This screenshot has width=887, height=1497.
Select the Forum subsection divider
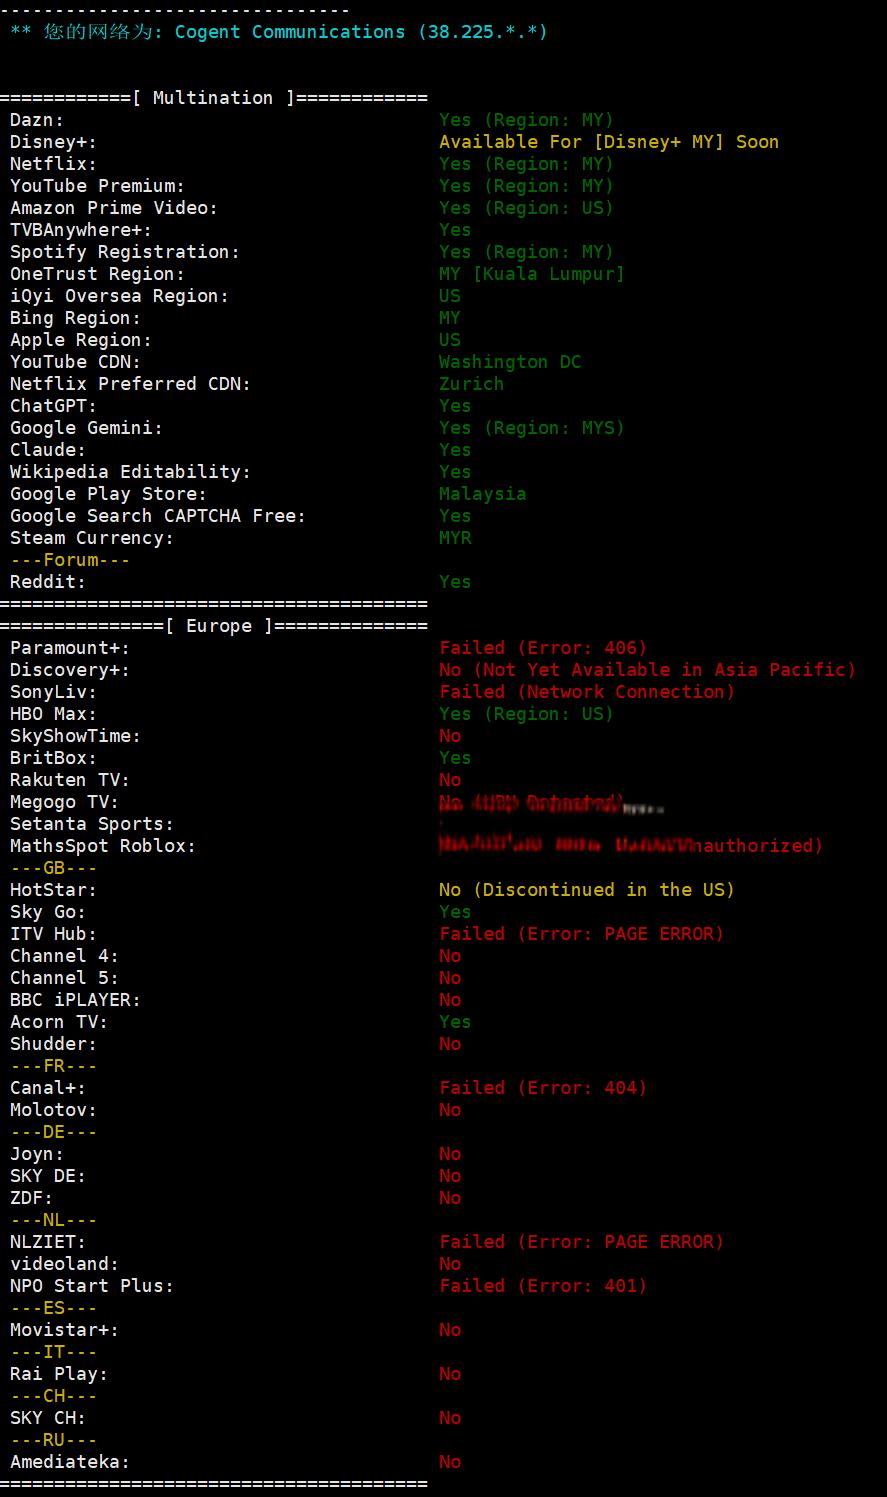(70, 560)
